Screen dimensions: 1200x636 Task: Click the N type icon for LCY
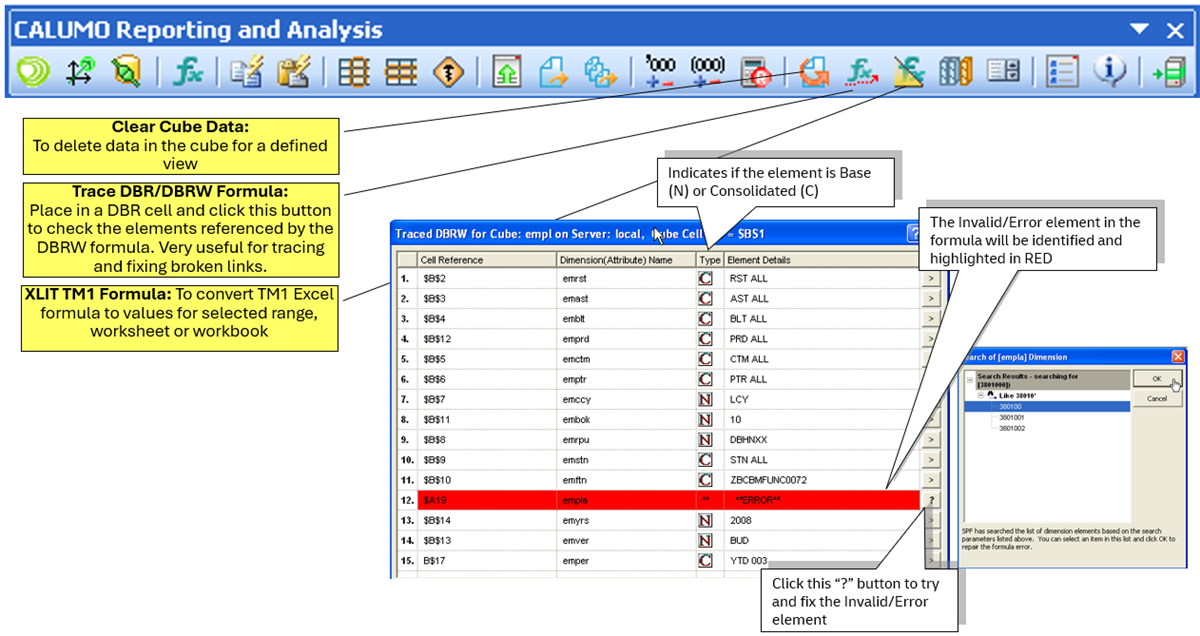point(705,399)
